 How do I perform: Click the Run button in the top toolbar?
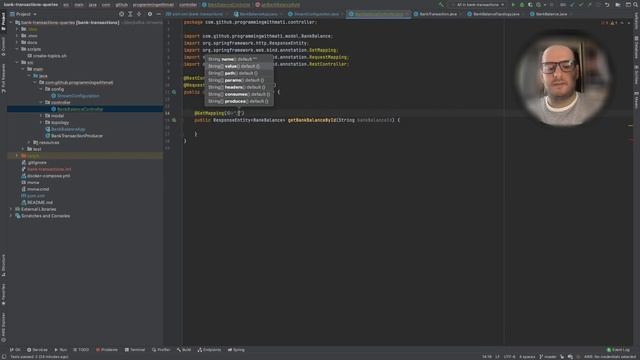click(513, 4)
